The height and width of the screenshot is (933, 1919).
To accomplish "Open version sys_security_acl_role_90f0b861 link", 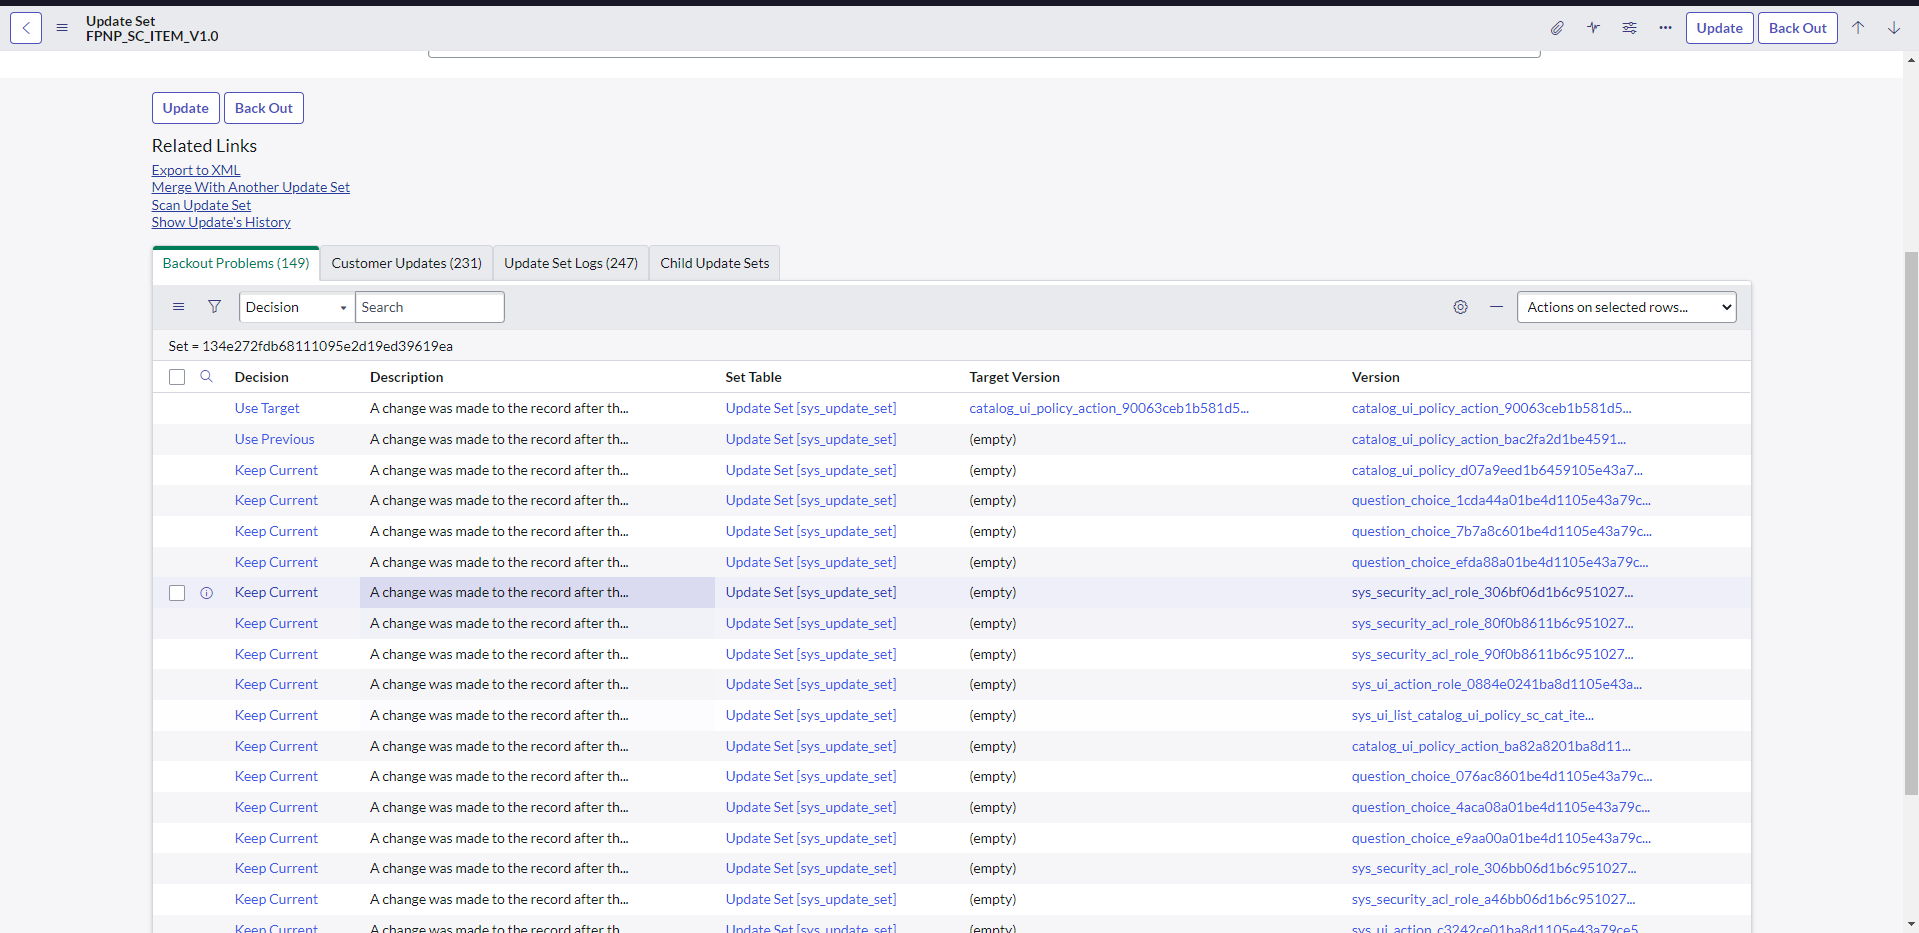I will pos(1493,654).
